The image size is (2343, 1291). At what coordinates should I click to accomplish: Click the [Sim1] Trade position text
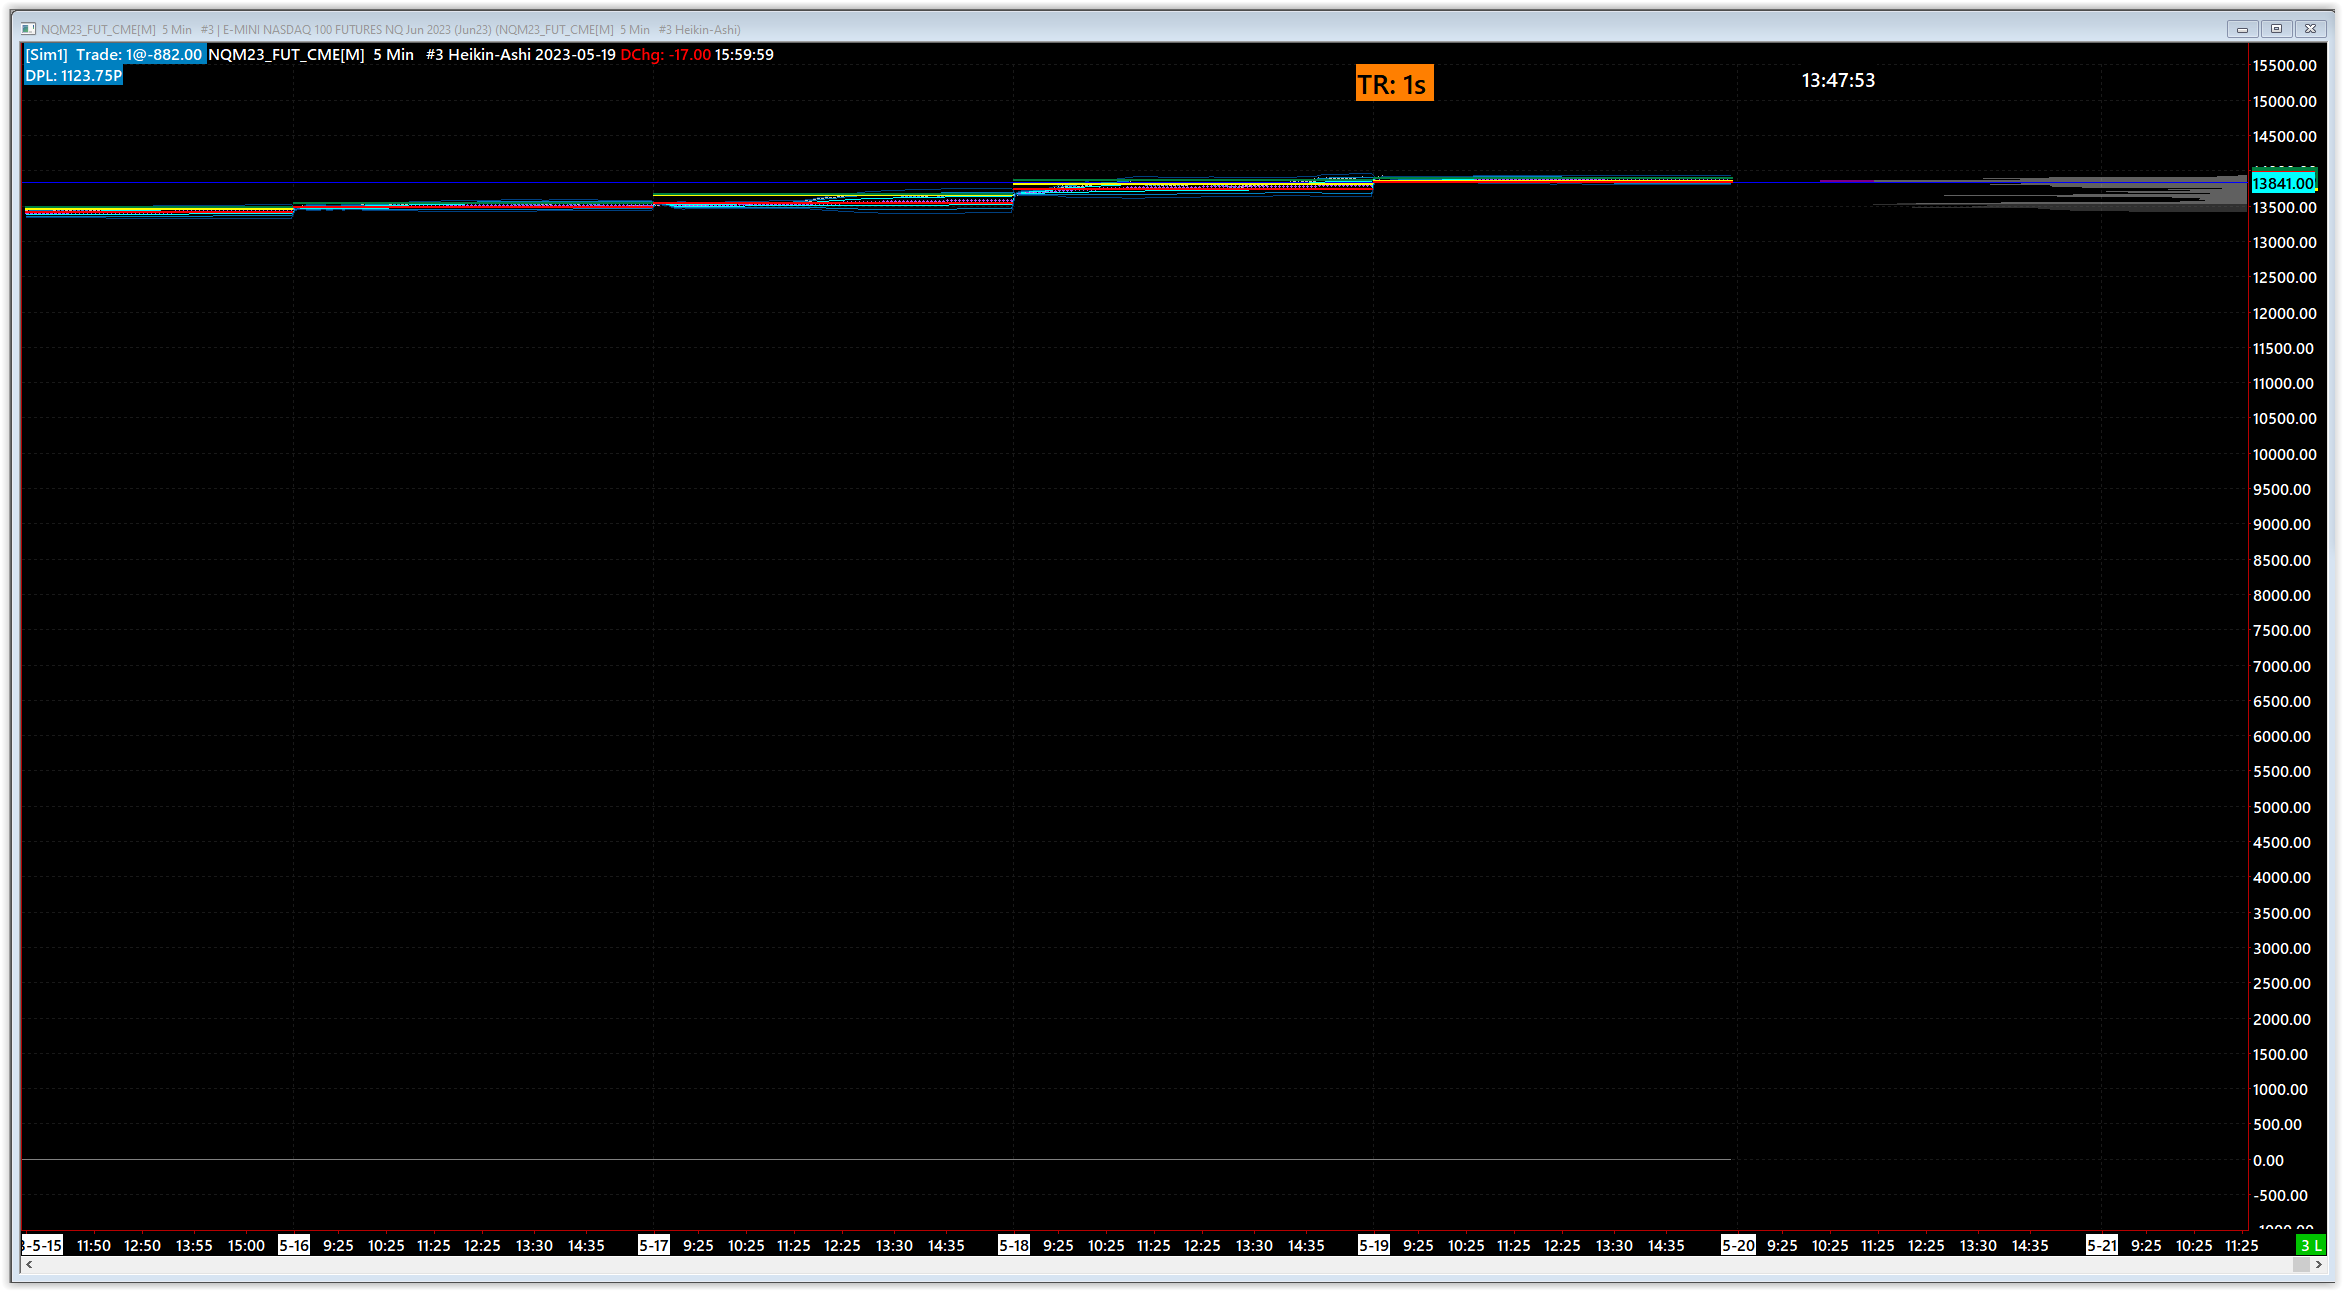[114, 54]
